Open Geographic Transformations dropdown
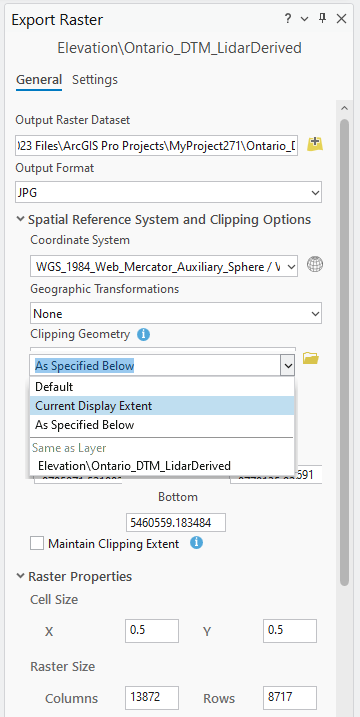Screen dimensions: 360x717 pyautogui.click(x=176, y=314)
